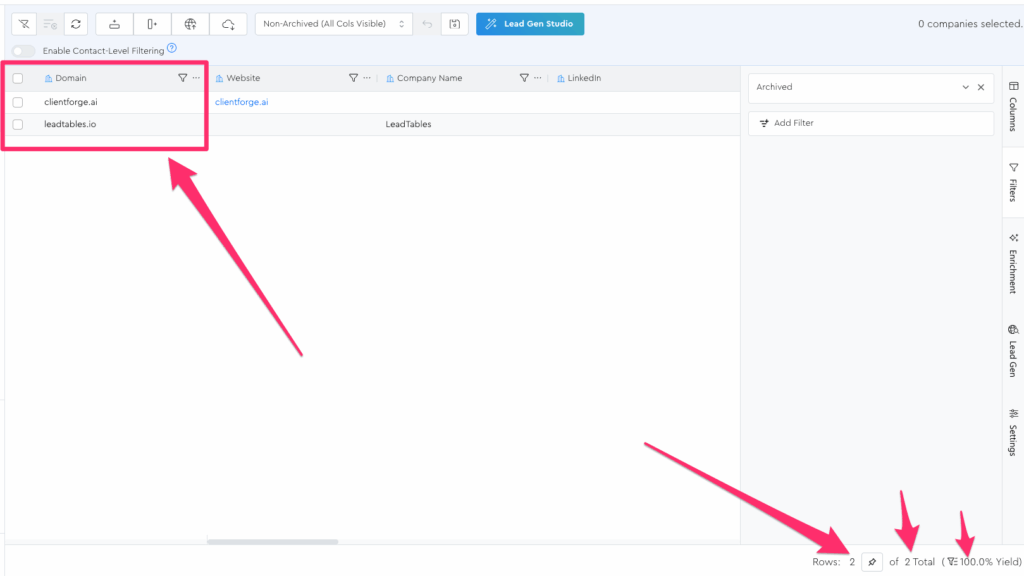The image size is (1024, 576).
Task: Click the refresh table icon
Action: click(x=75, y=24)
